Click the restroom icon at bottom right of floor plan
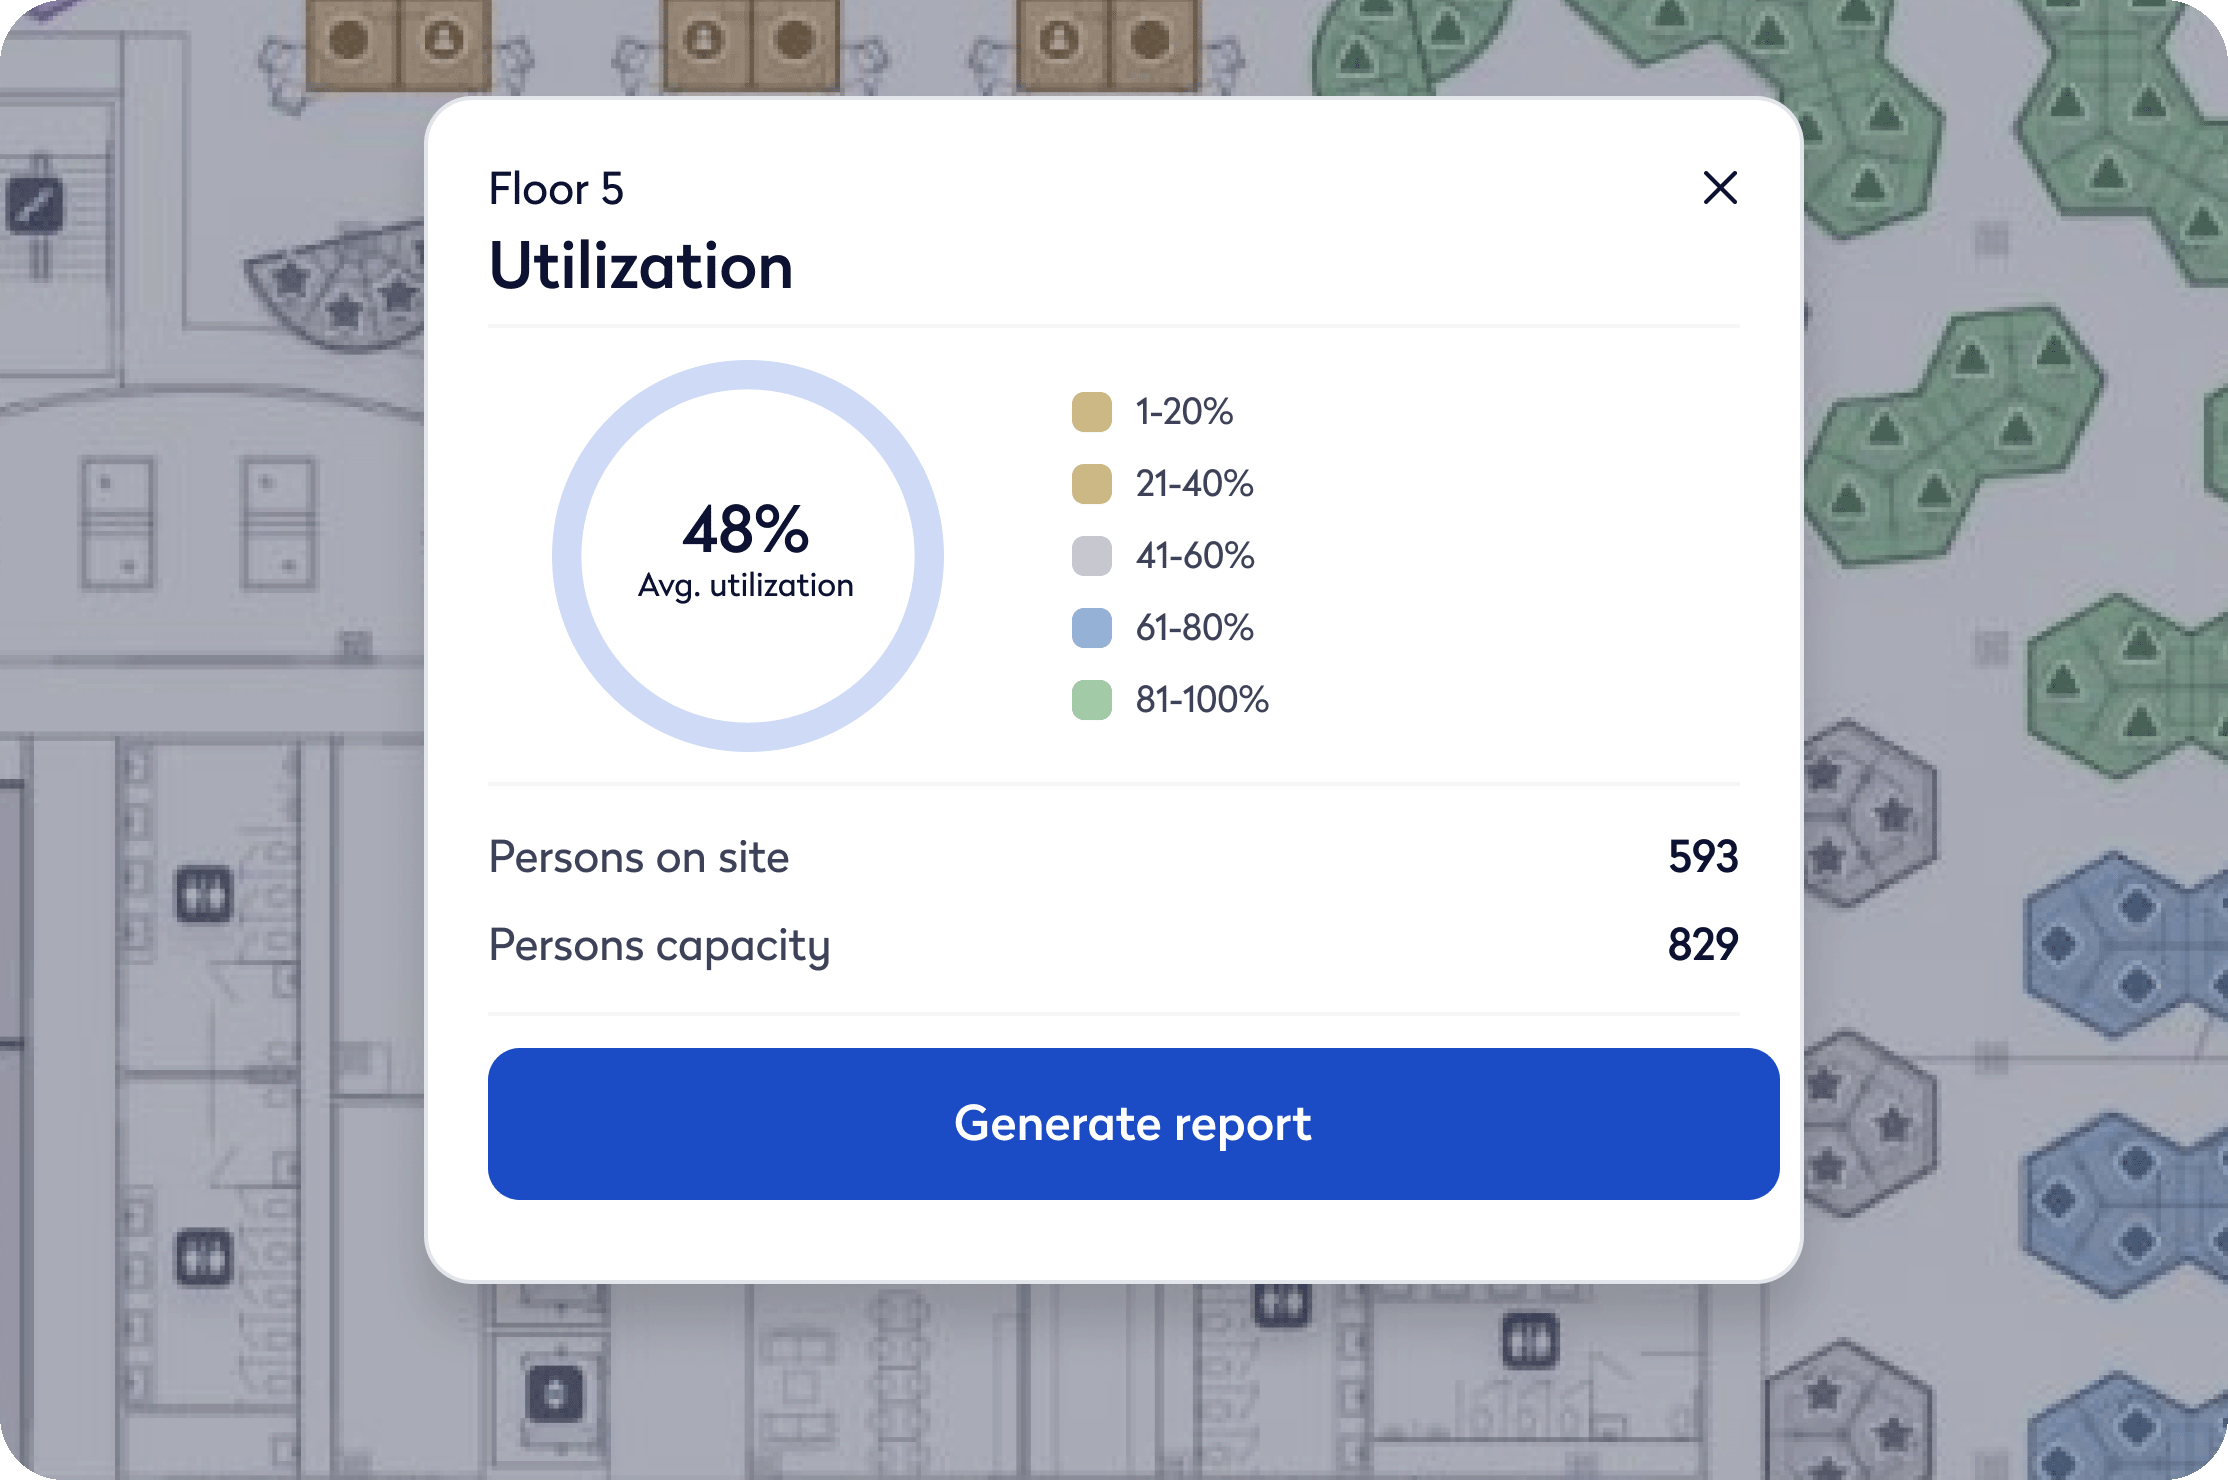 (x=1530, y=1342)
